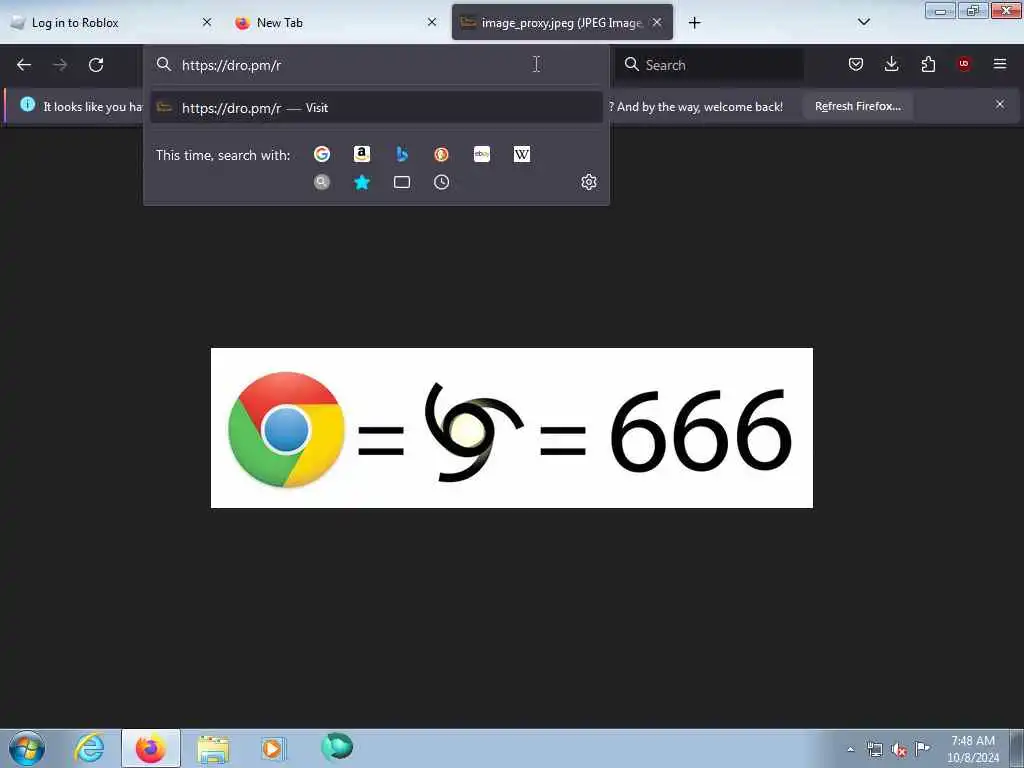Switch to New Tab tab

[x=336, y=22]
